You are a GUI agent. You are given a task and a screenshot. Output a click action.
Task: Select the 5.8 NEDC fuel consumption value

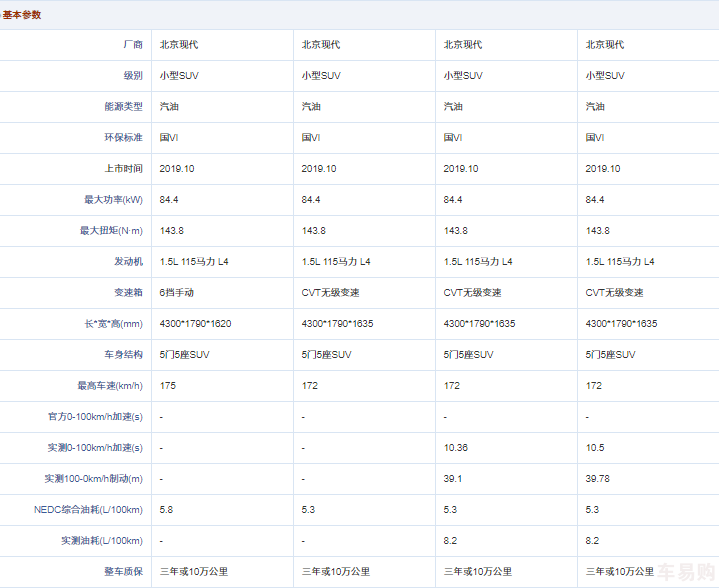(166, 510)
